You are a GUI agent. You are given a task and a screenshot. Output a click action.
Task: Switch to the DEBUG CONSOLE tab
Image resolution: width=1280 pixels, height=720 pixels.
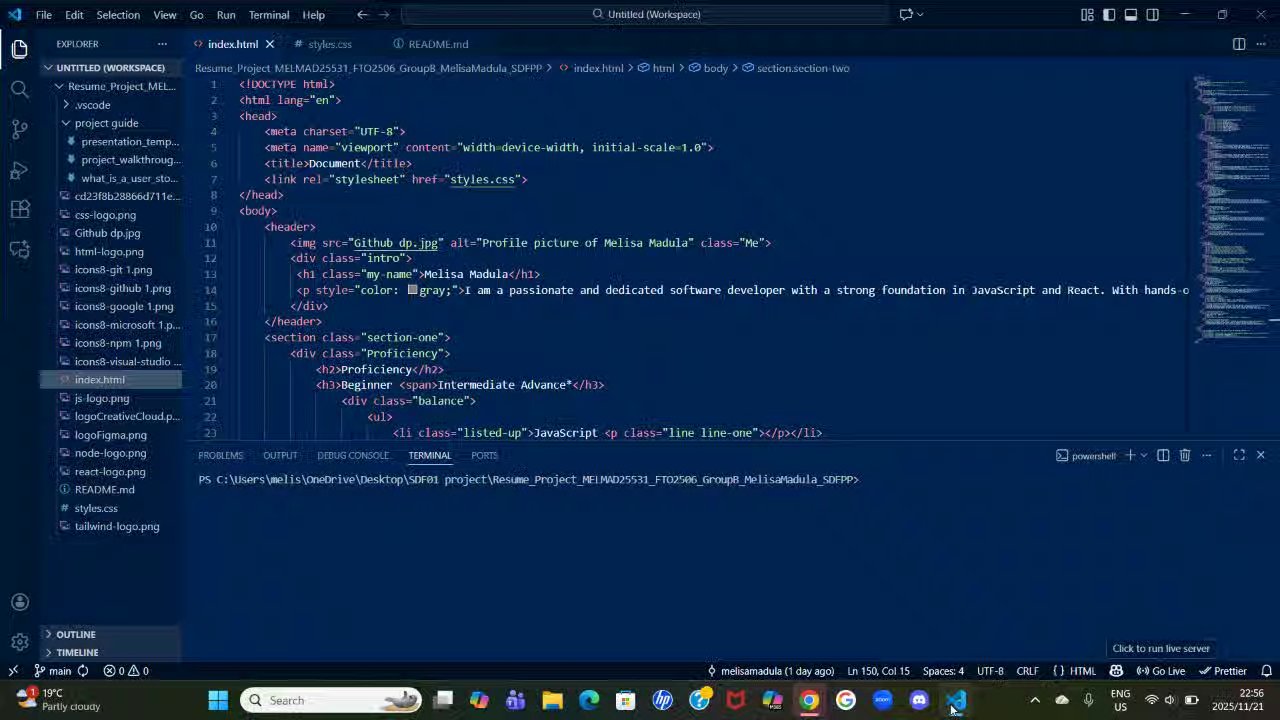(x=353, y=456)
